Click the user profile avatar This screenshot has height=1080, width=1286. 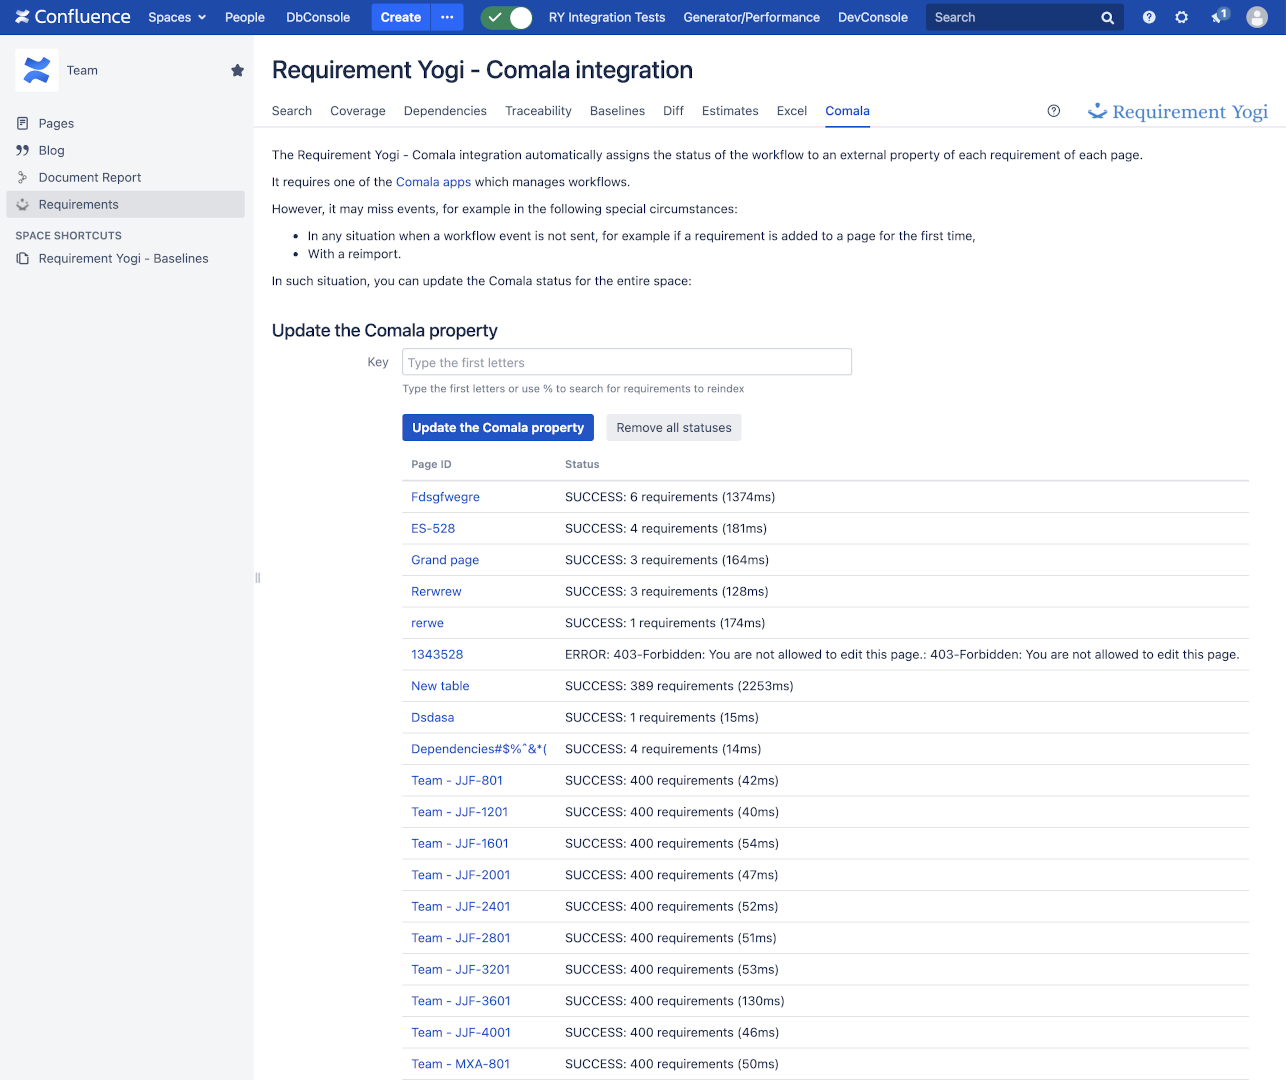point(1257,17)
